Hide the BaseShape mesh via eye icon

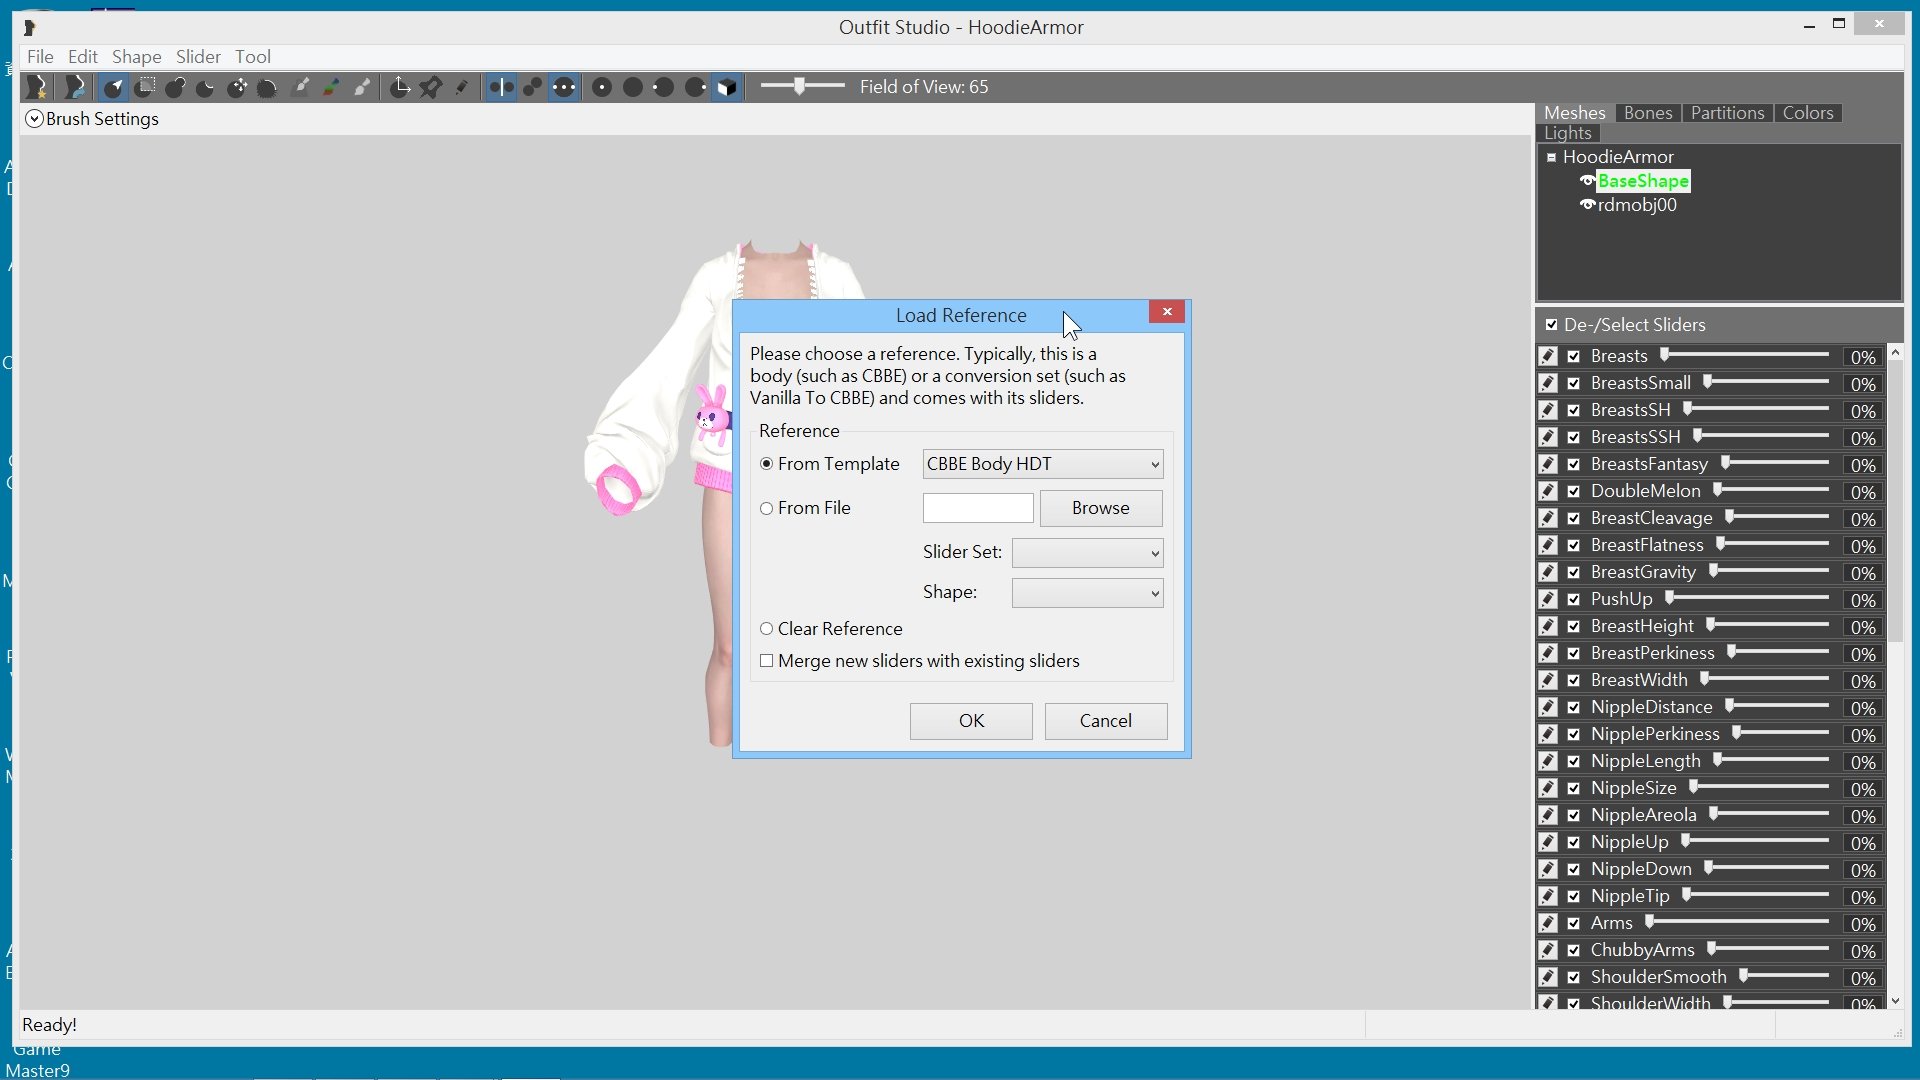[x=1587, y=181]
